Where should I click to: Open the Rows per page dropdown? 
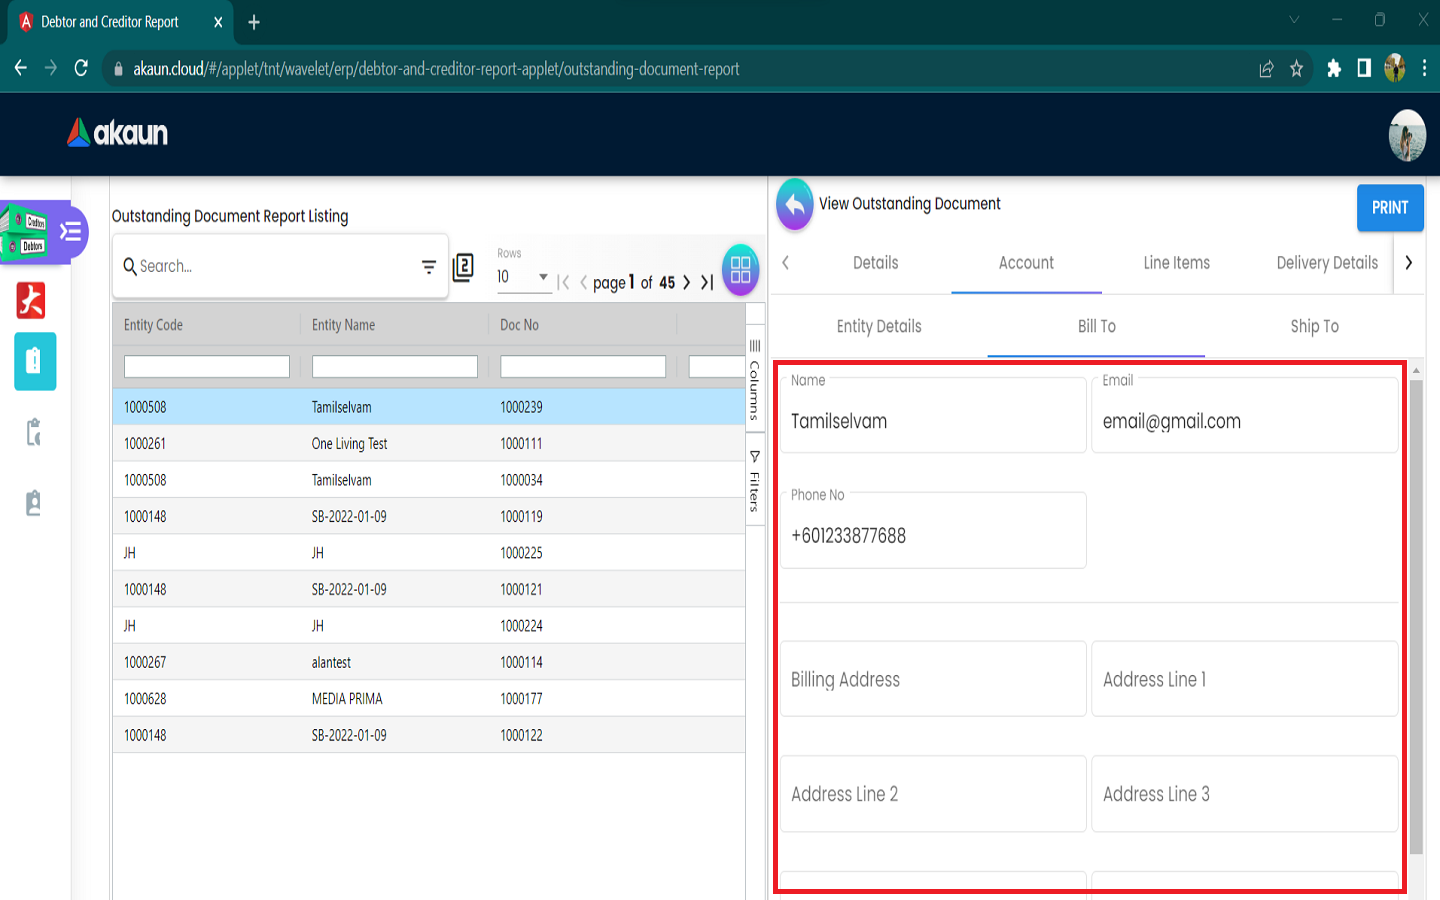(x=523, y=277)
